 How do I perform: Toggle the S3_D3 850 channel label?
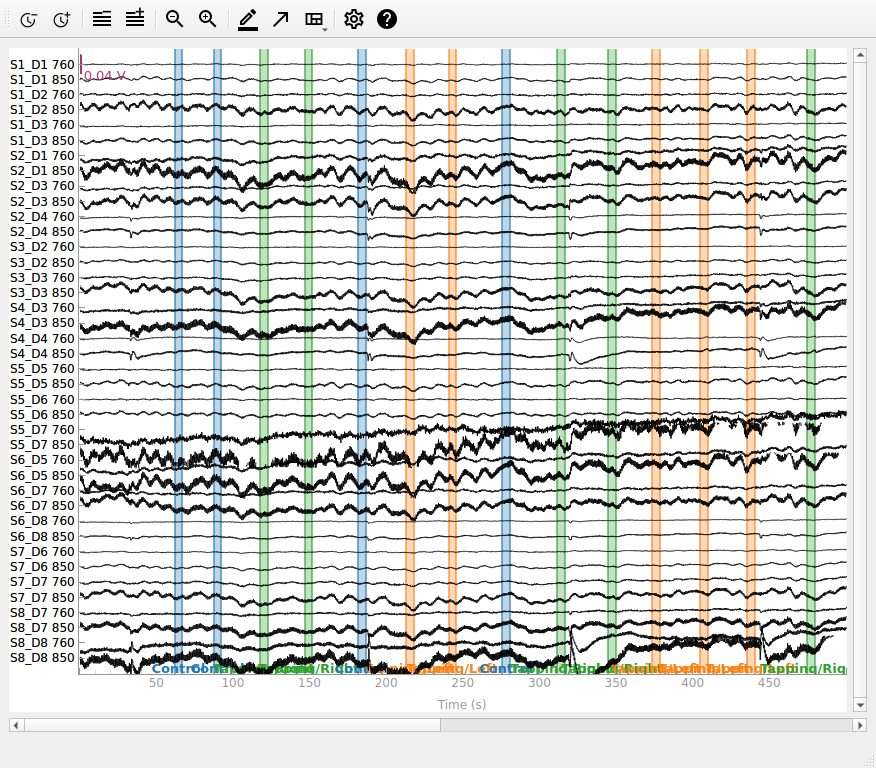[x=42, y=293]
